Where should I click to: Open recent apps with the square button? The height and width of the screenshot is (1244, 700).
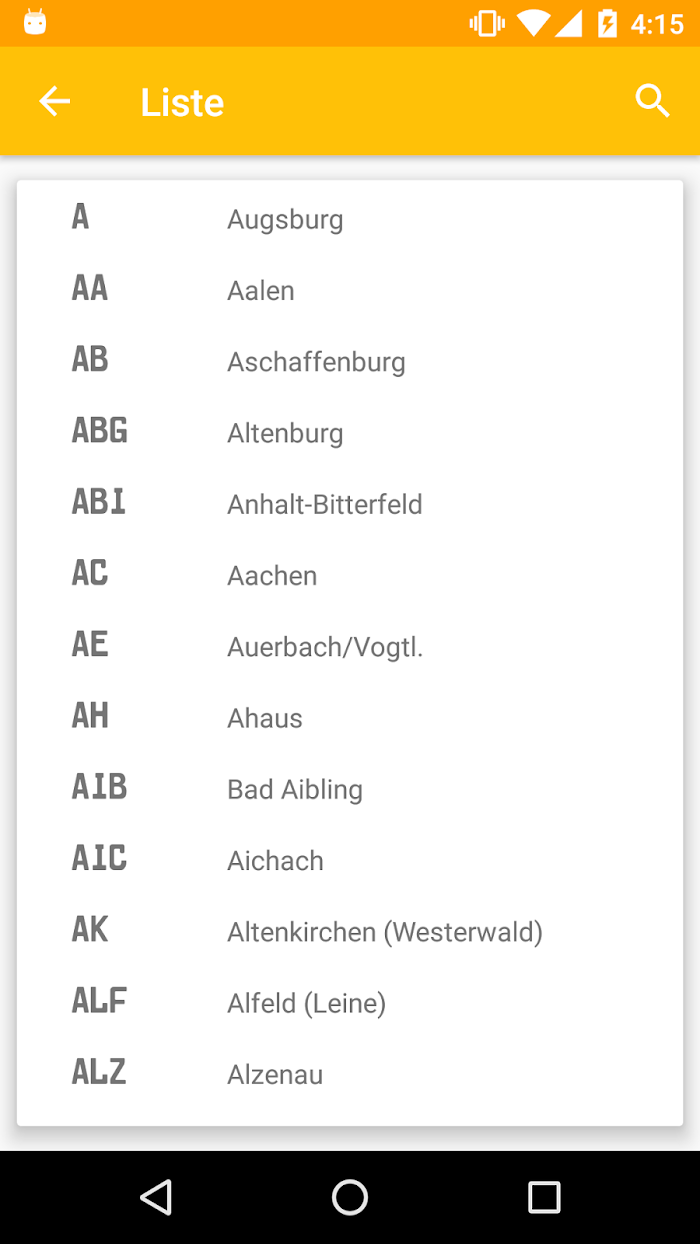(x=544, y=1197)
